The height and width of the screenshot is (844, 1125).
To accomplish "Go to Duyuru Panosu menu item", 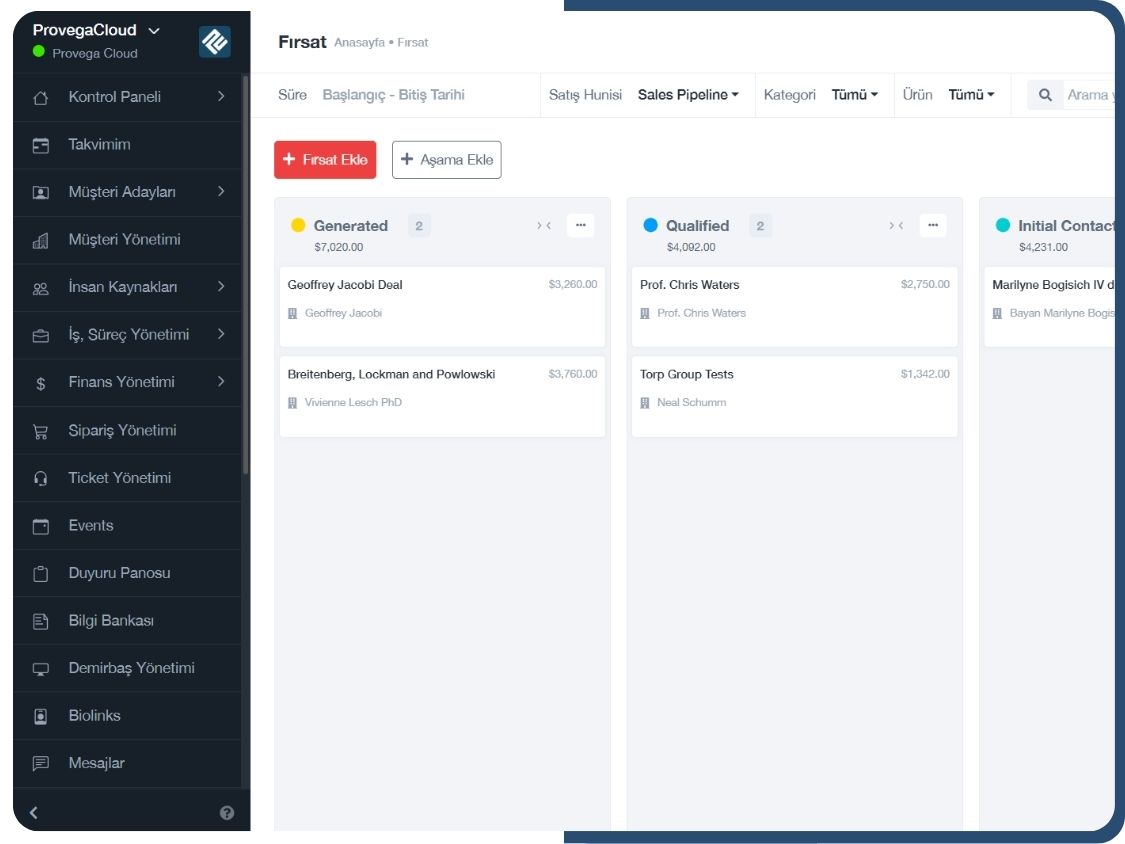I will (119, 573).
